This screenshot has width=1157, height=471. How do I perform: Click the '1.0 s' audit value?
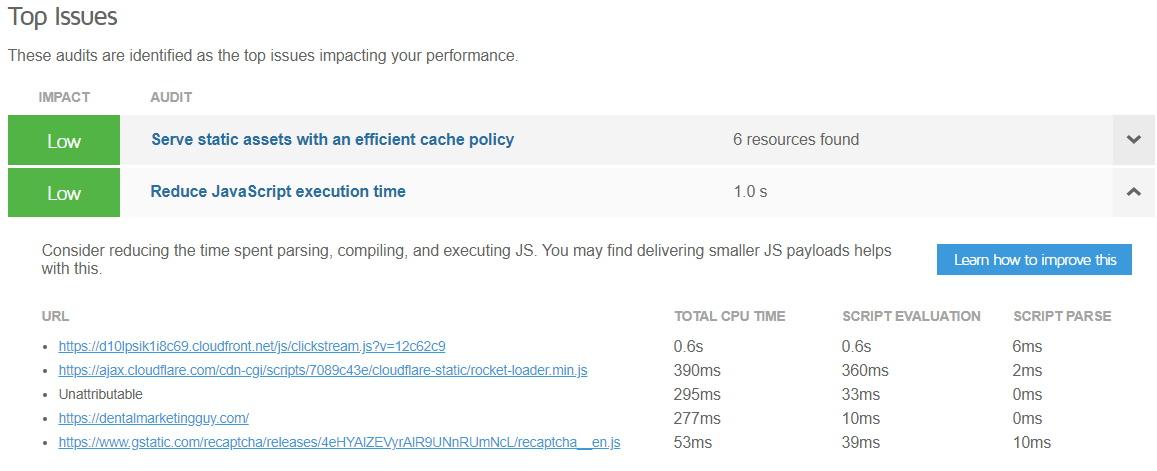pyautogui.click(x=750, y=192)
